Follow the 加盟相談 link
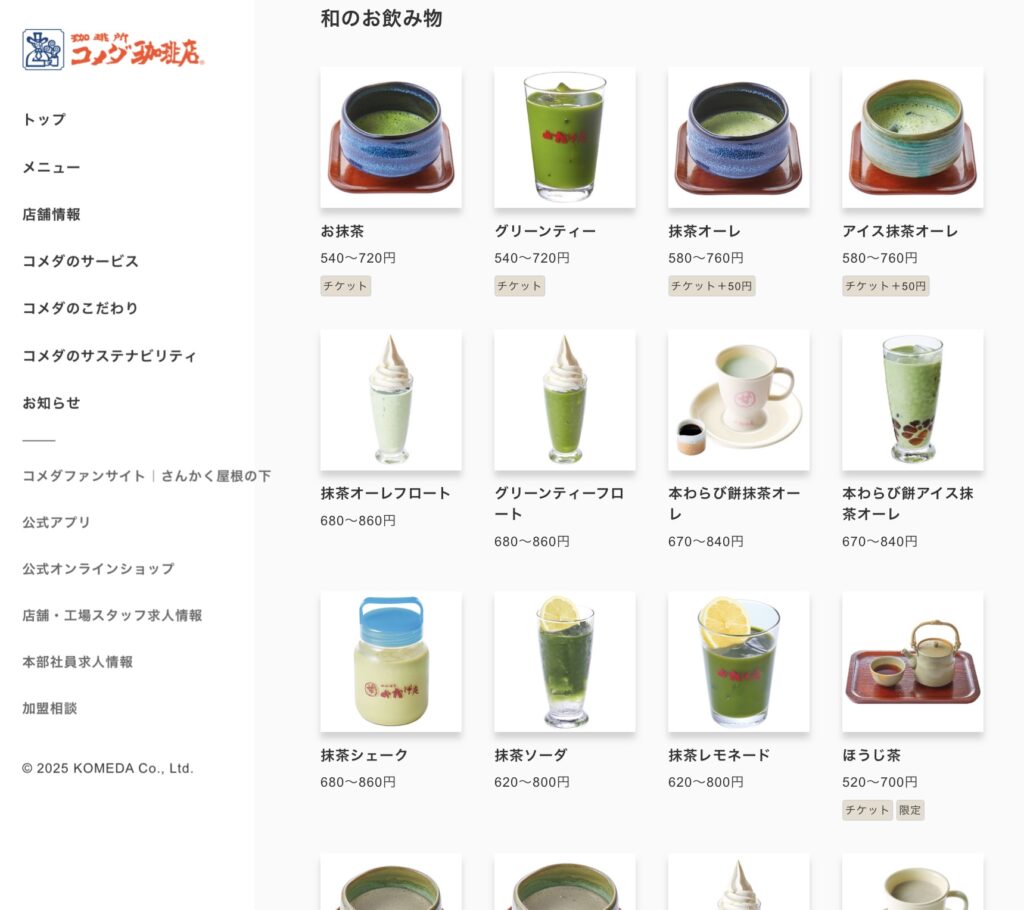Screen dimensions: 1024x910 click(50, 708)
